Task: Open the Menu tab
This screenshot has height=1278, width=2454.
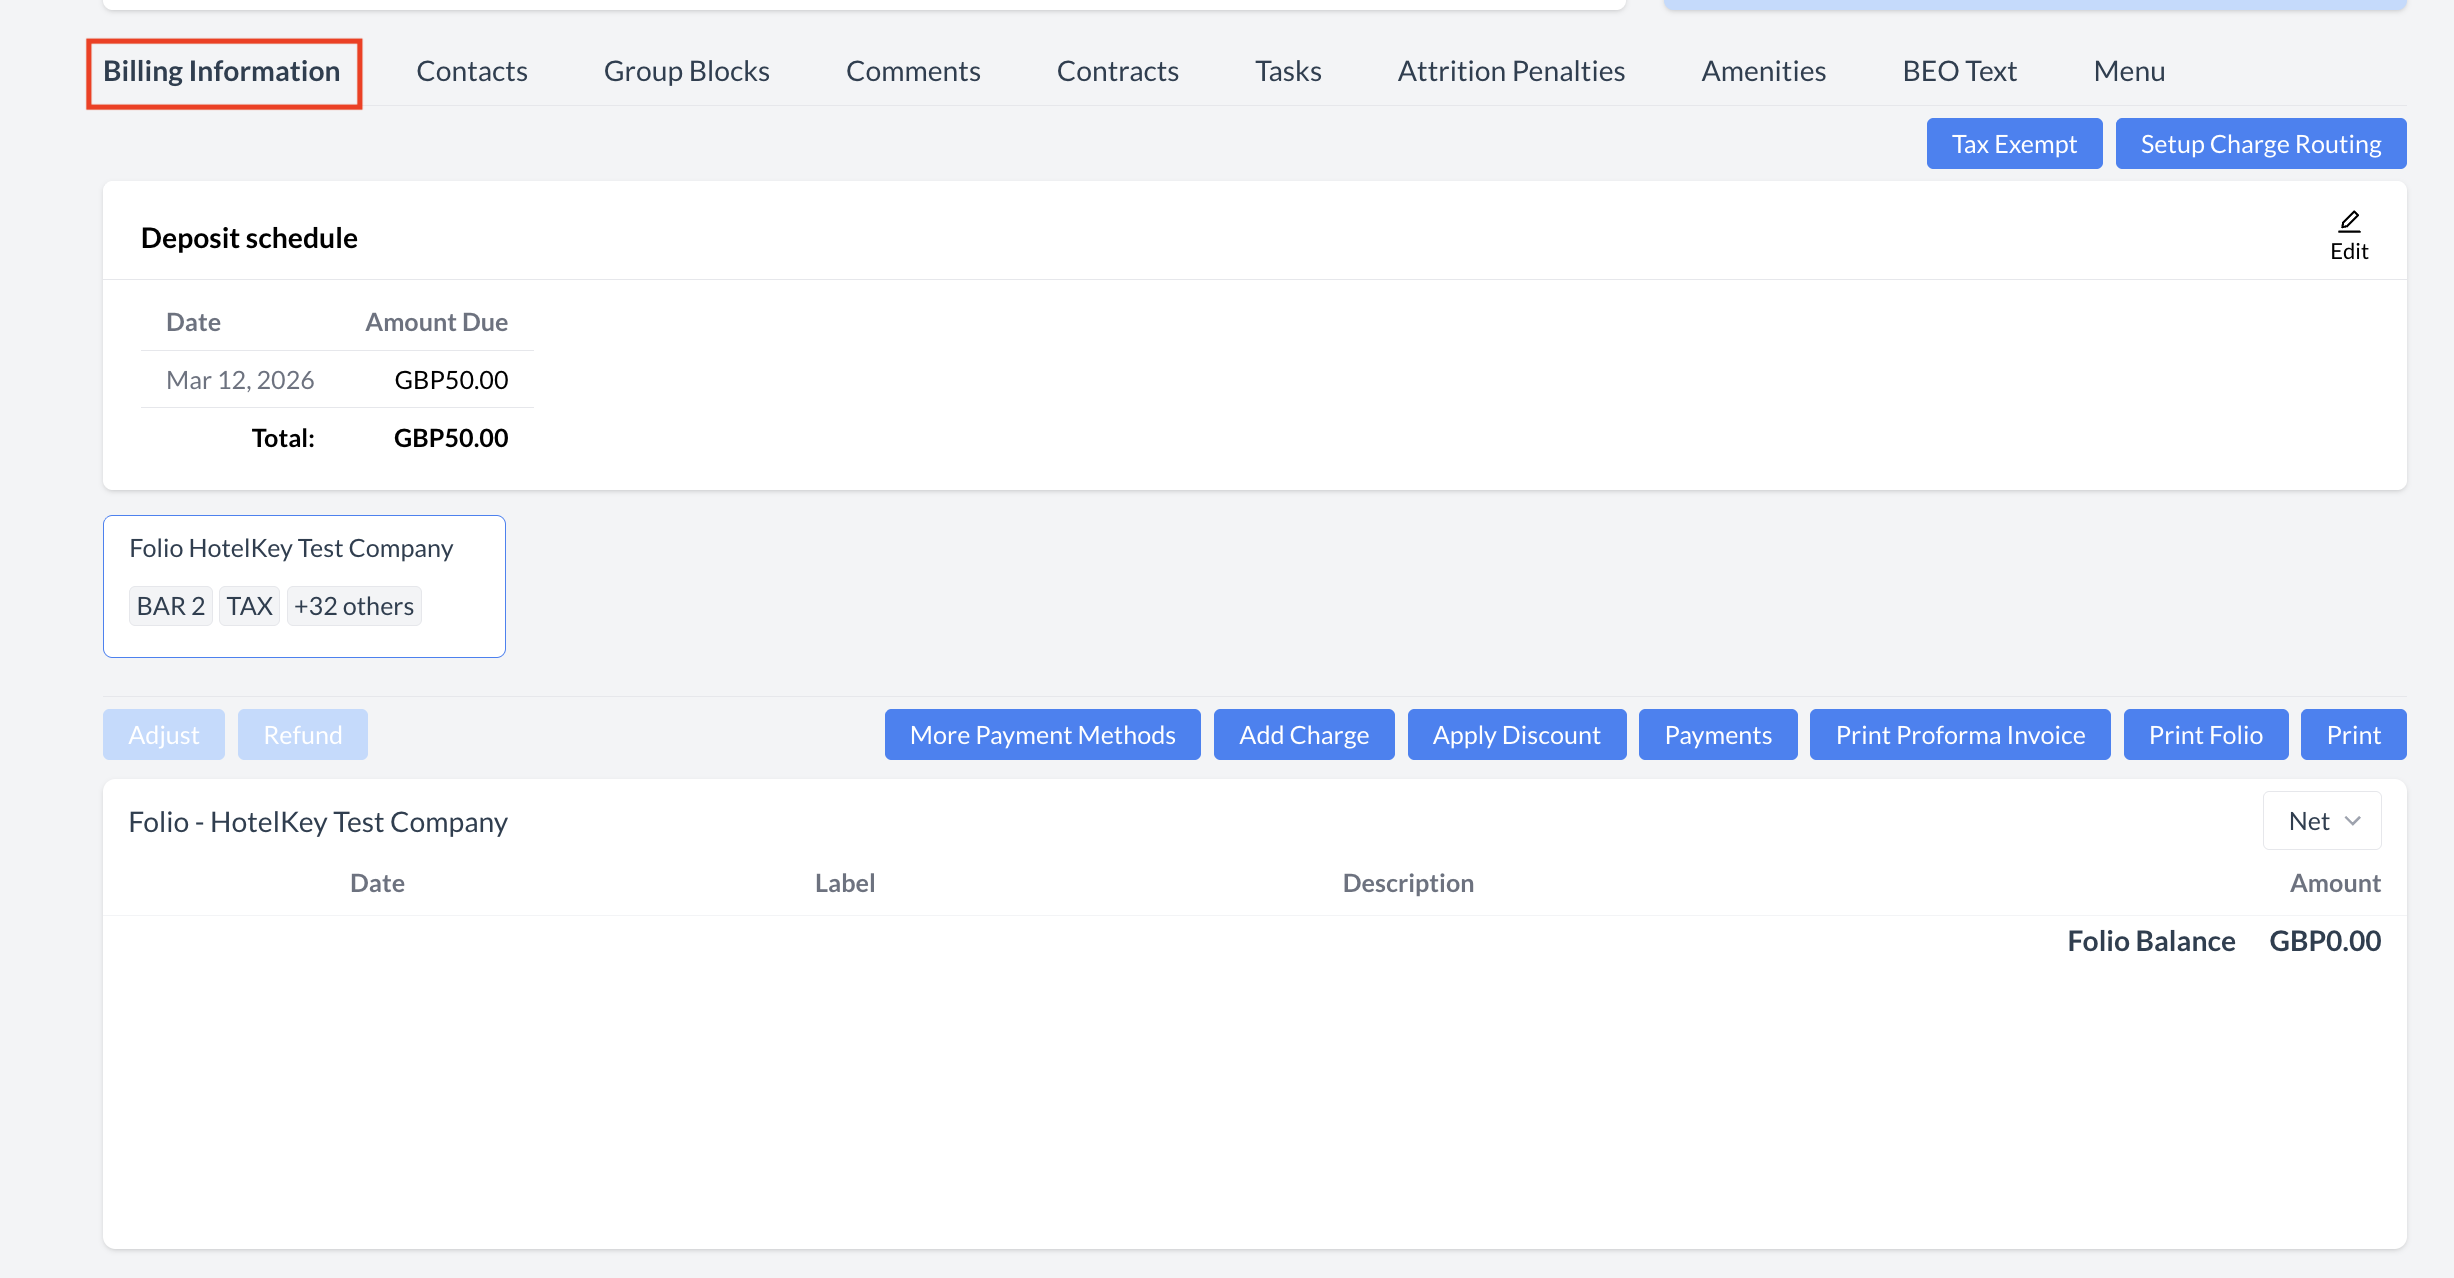Action: pos(2129,71)
